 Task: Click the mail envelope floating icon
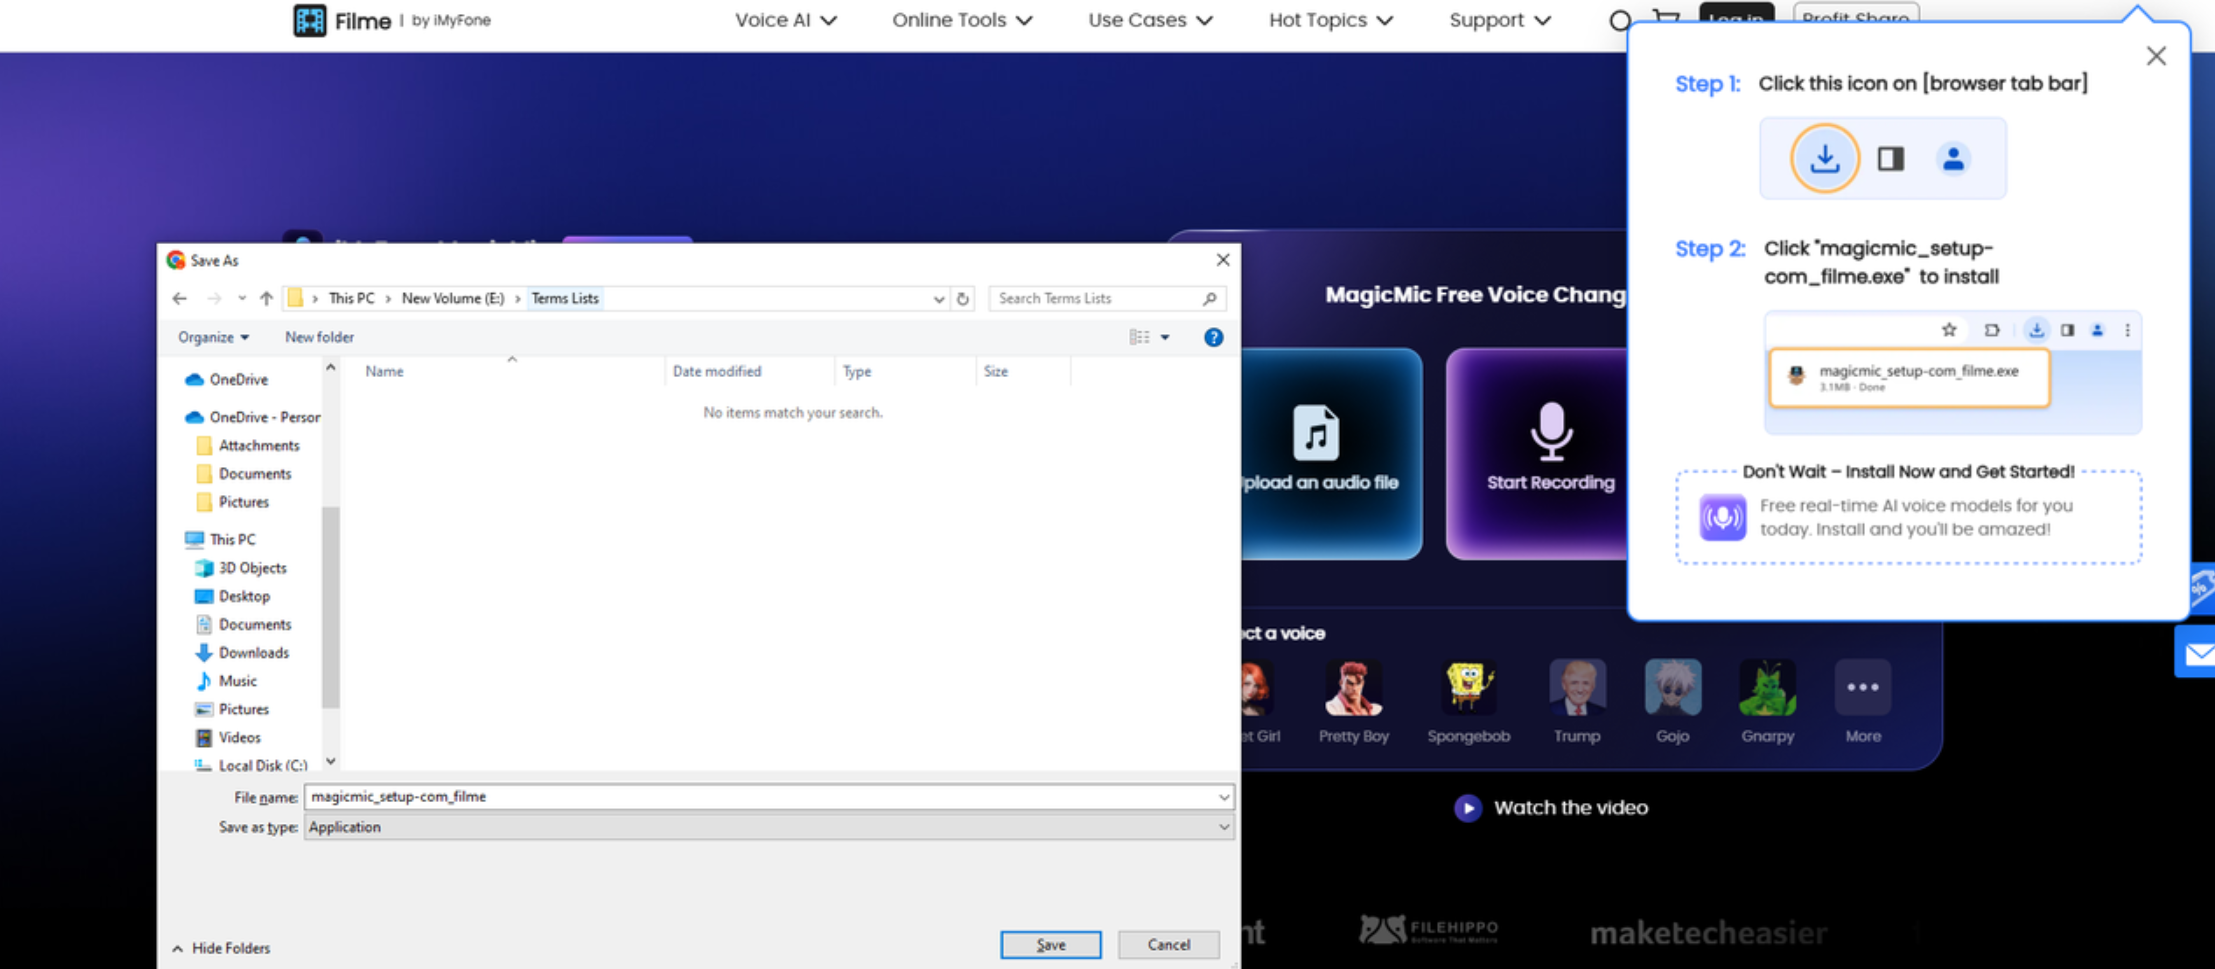(x=2196, y=654)
